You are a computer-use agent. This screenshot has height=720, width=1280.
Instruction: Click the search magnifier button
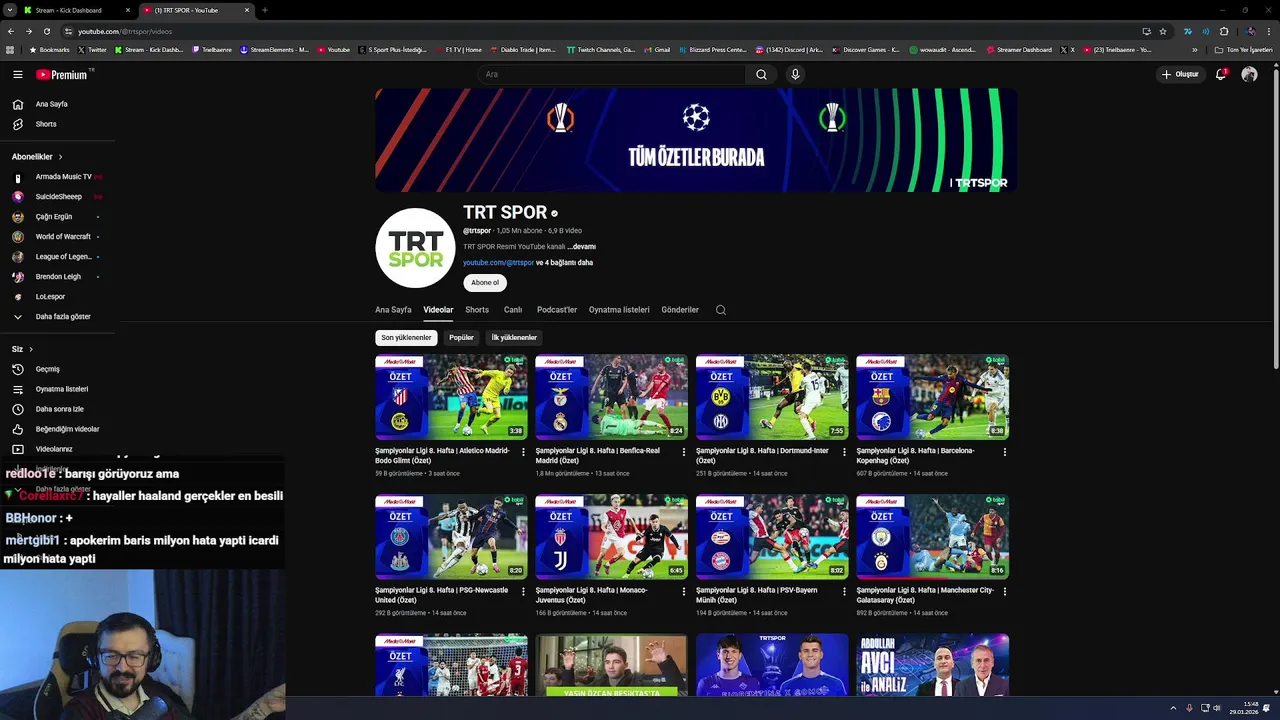coord(761,74)
